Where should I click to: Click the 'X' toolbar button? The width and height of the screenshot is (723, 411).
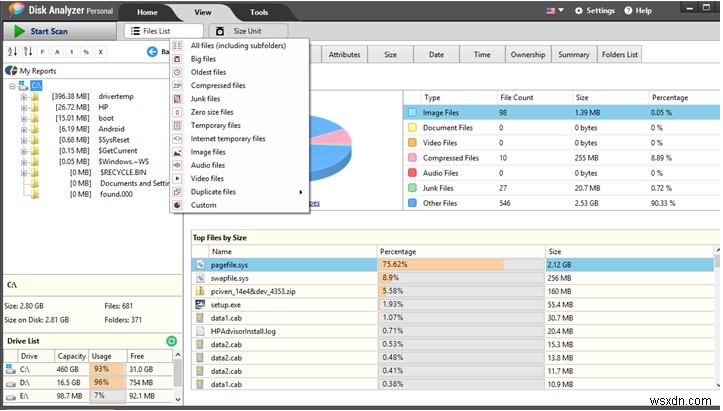[101, 52]
